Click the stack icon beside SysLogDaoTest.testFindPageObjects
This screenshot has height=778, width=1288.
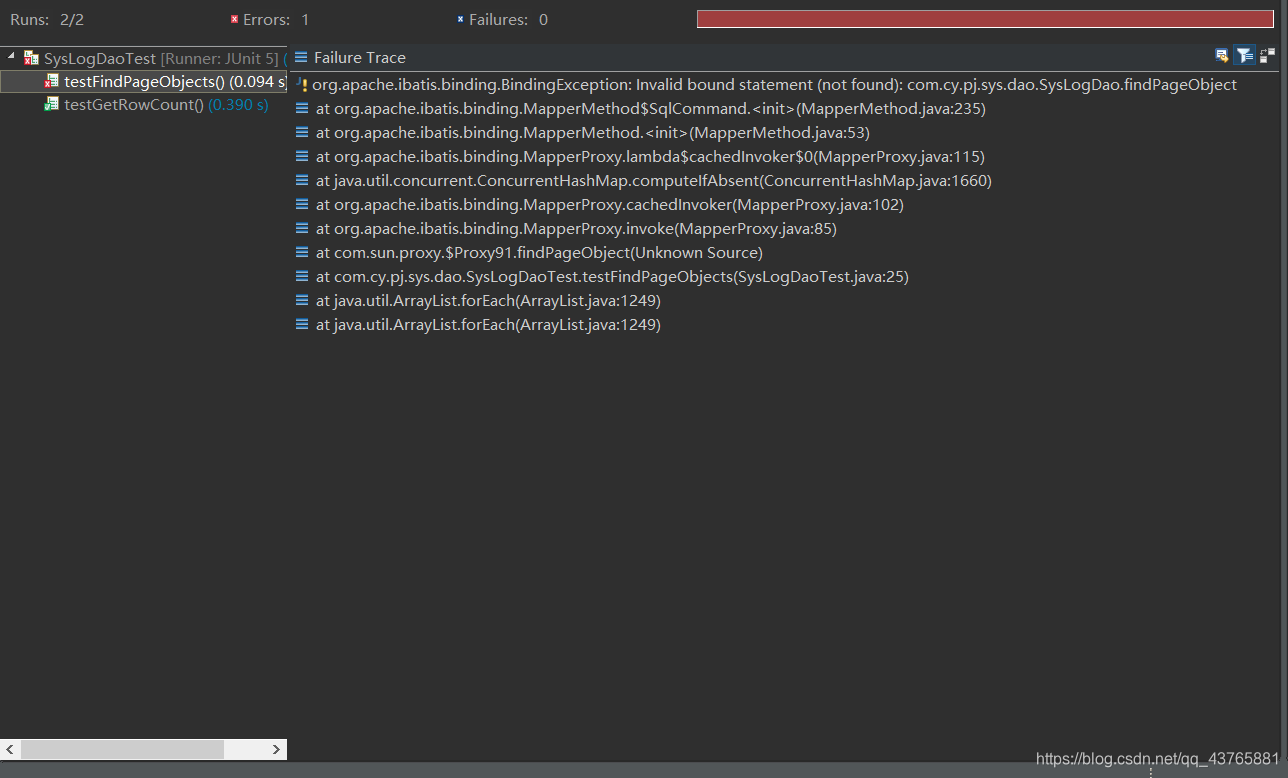coord(302,277)
